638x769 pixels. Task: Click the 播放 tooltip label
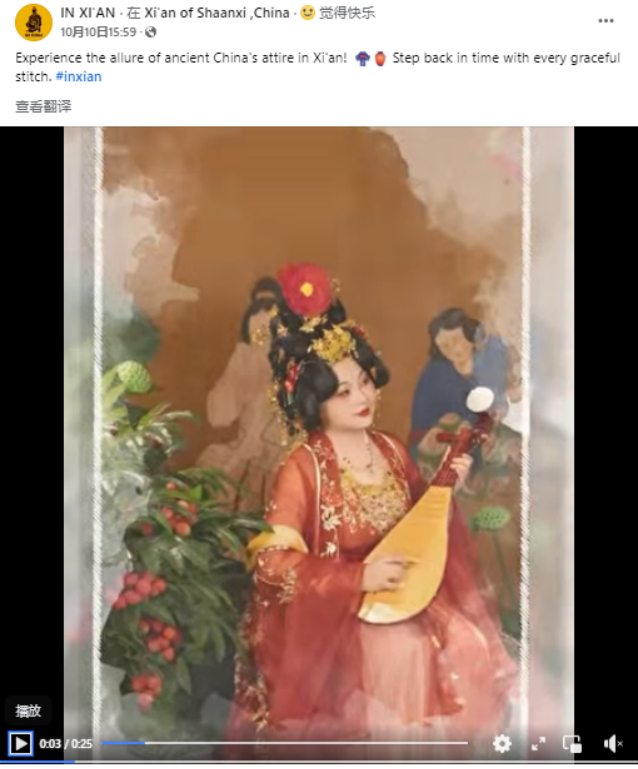28,711
